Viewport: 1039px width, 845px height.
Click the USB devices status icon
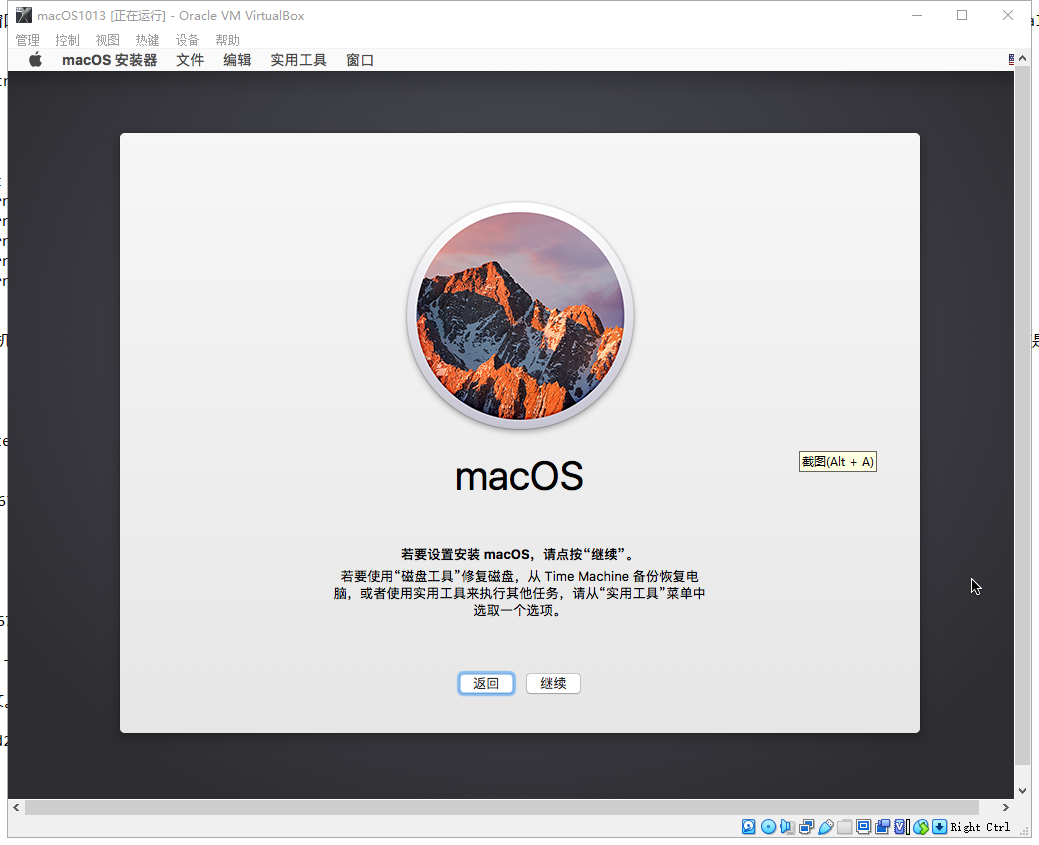[826, 826]
